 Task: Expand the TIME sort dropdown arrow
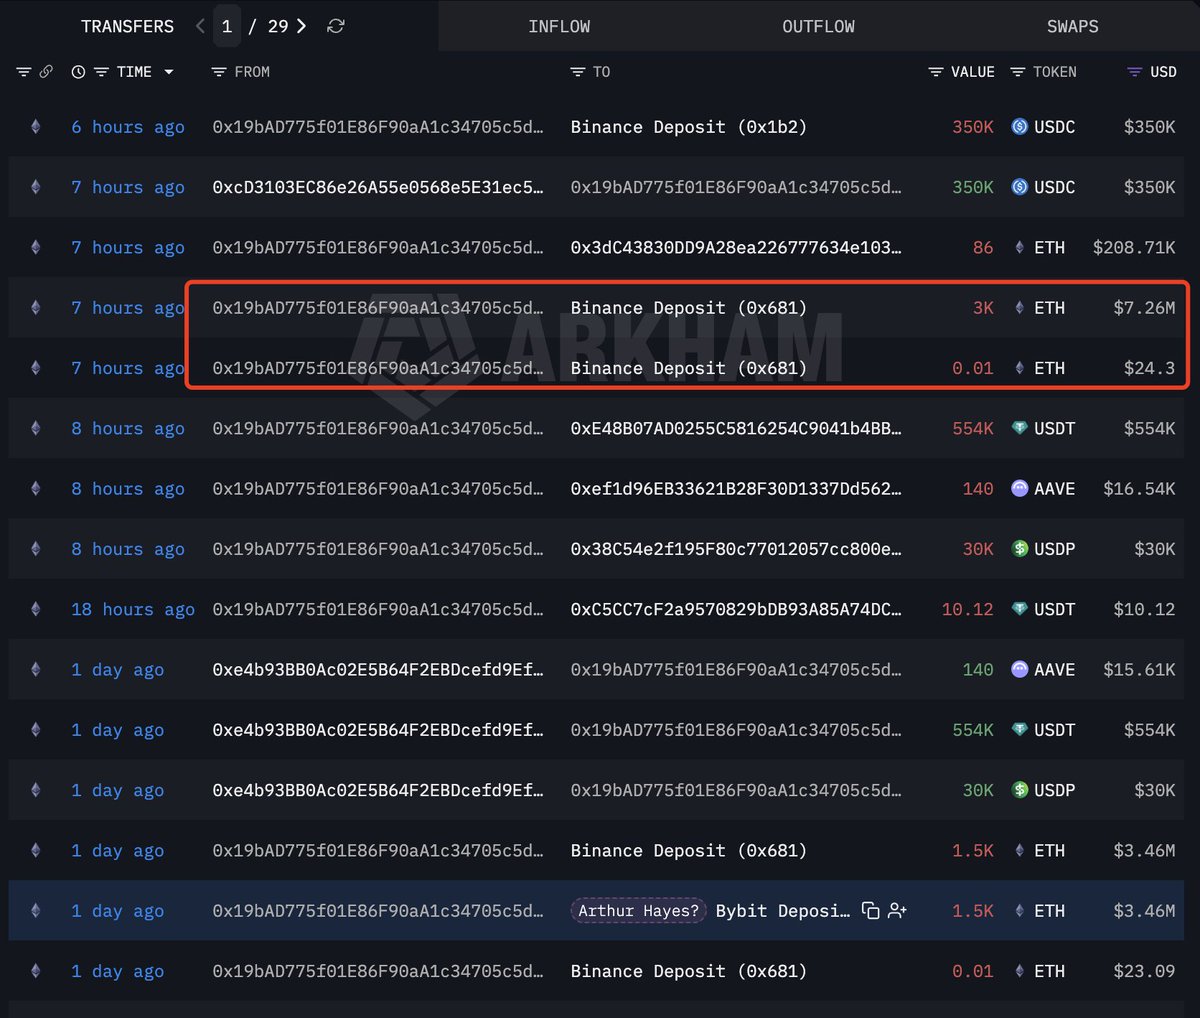pos(168,72)
